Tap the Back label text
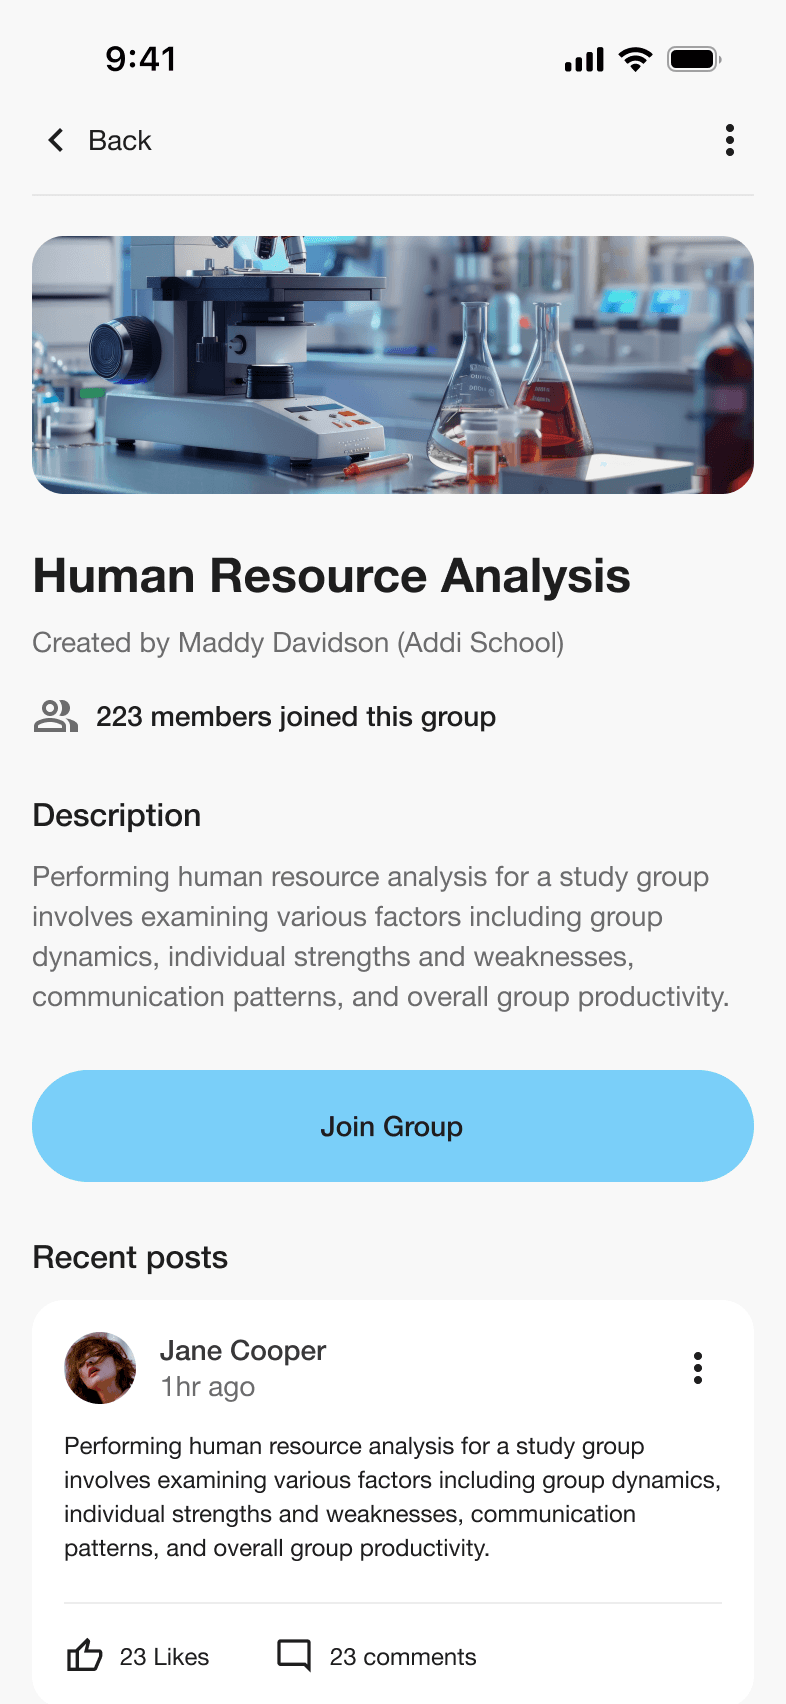This screenshot has width=786, height=1704. coord(120,141)
